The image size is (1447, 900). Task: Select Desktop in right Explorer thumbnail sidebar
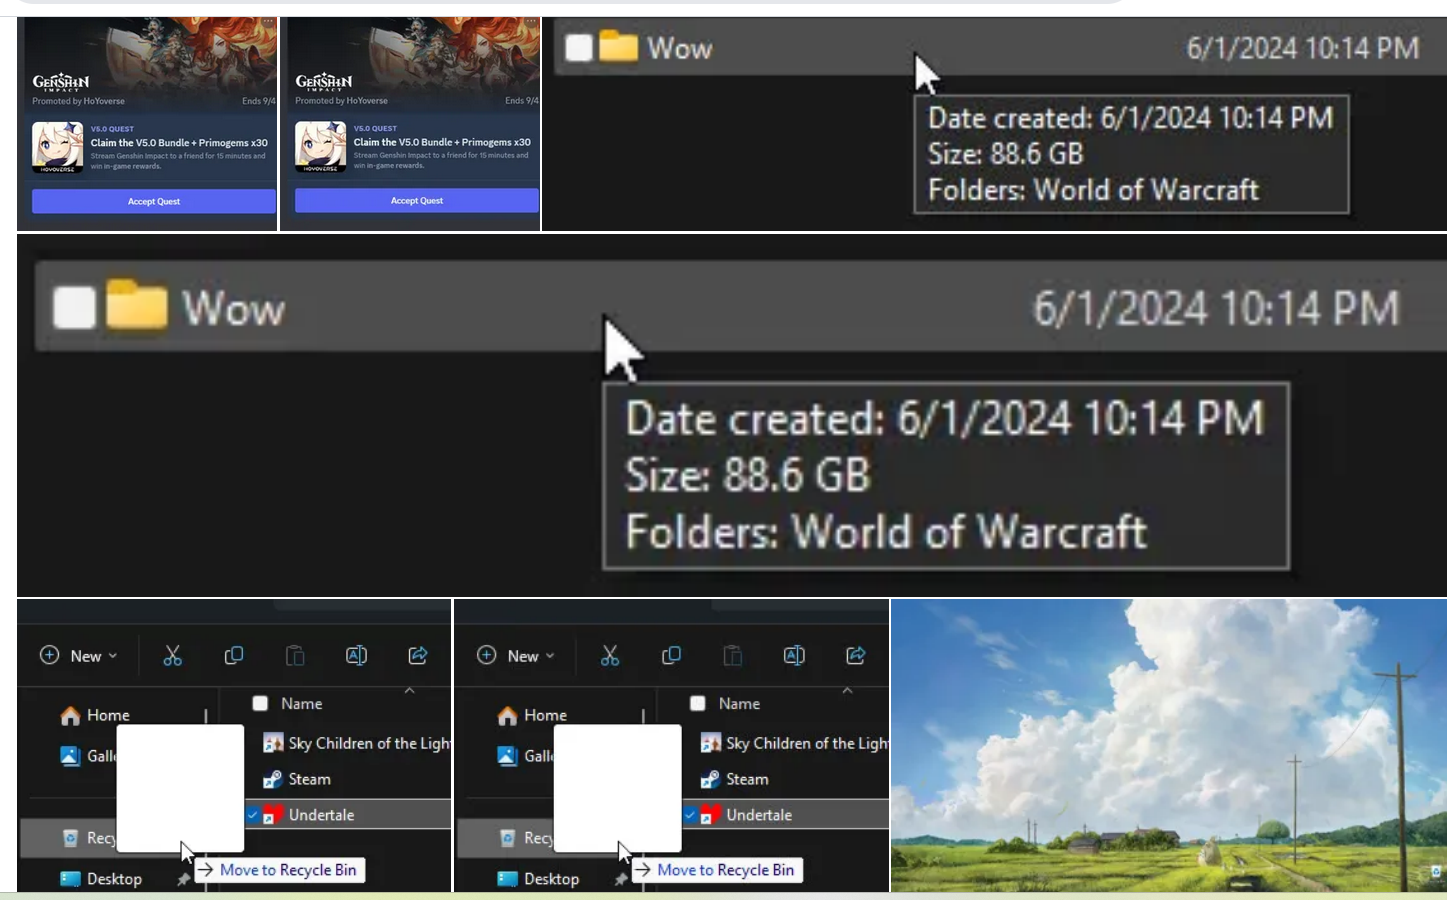click(x=551, y=879)
